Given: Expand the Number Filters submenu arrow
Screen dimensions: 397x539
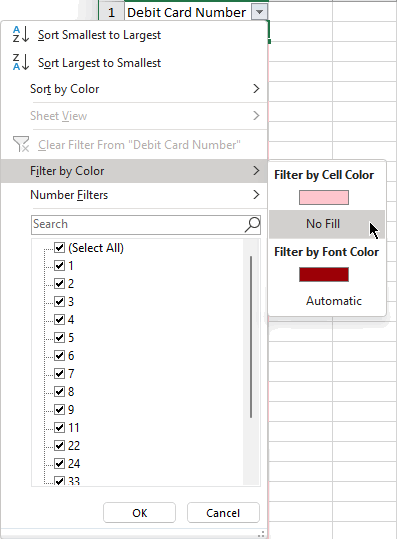Looking at the screenshot, I should (x=256, y=195).
